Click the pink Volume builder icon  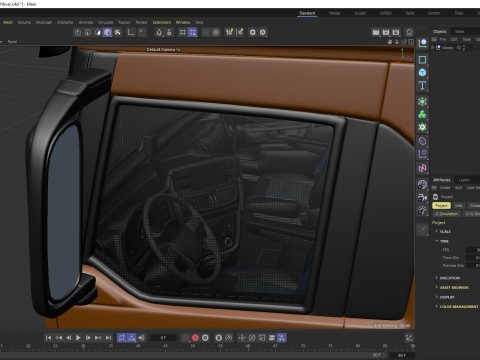pyautogui.click(x=422, y=168)
